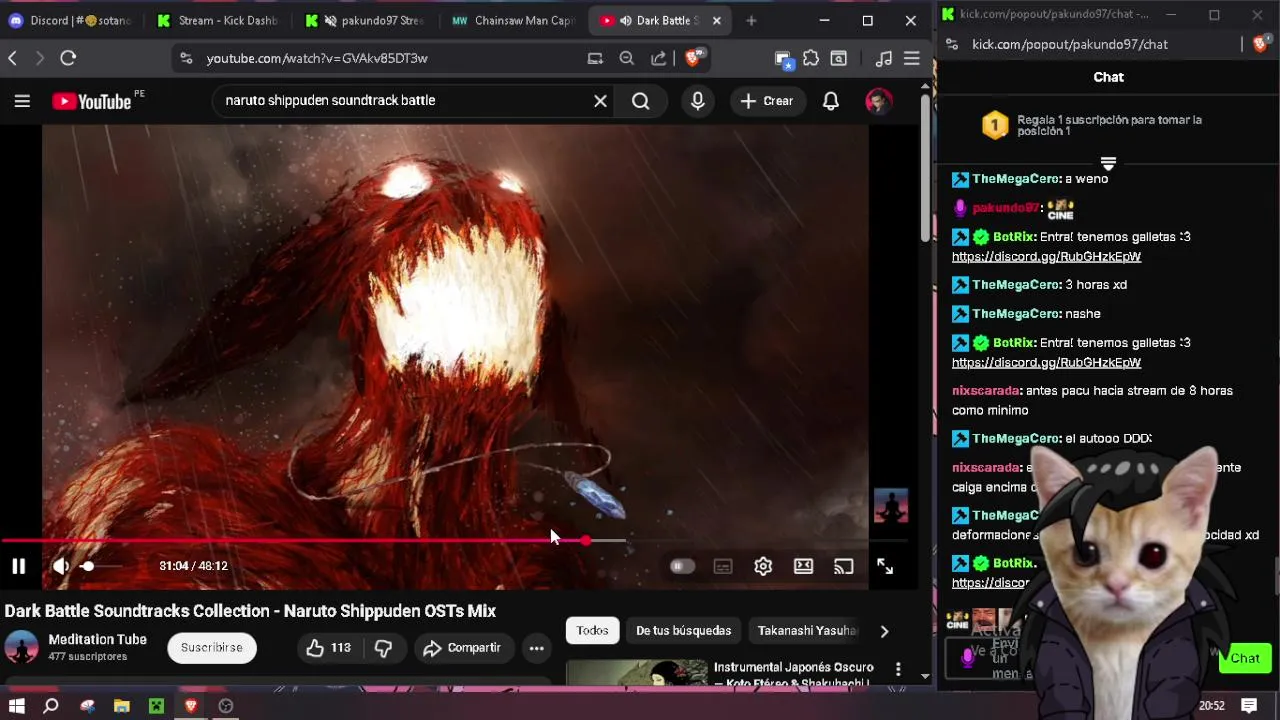Viewport: 1280px width, 720px height.
Task: Open the Windows Start menu
Action: click(x=16, y=706)
